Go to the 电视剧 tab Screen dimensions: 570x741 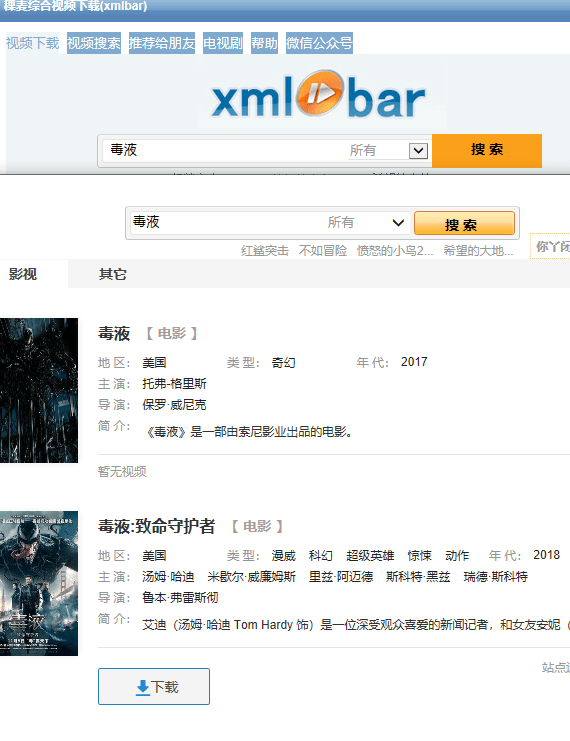coord(223,43)
